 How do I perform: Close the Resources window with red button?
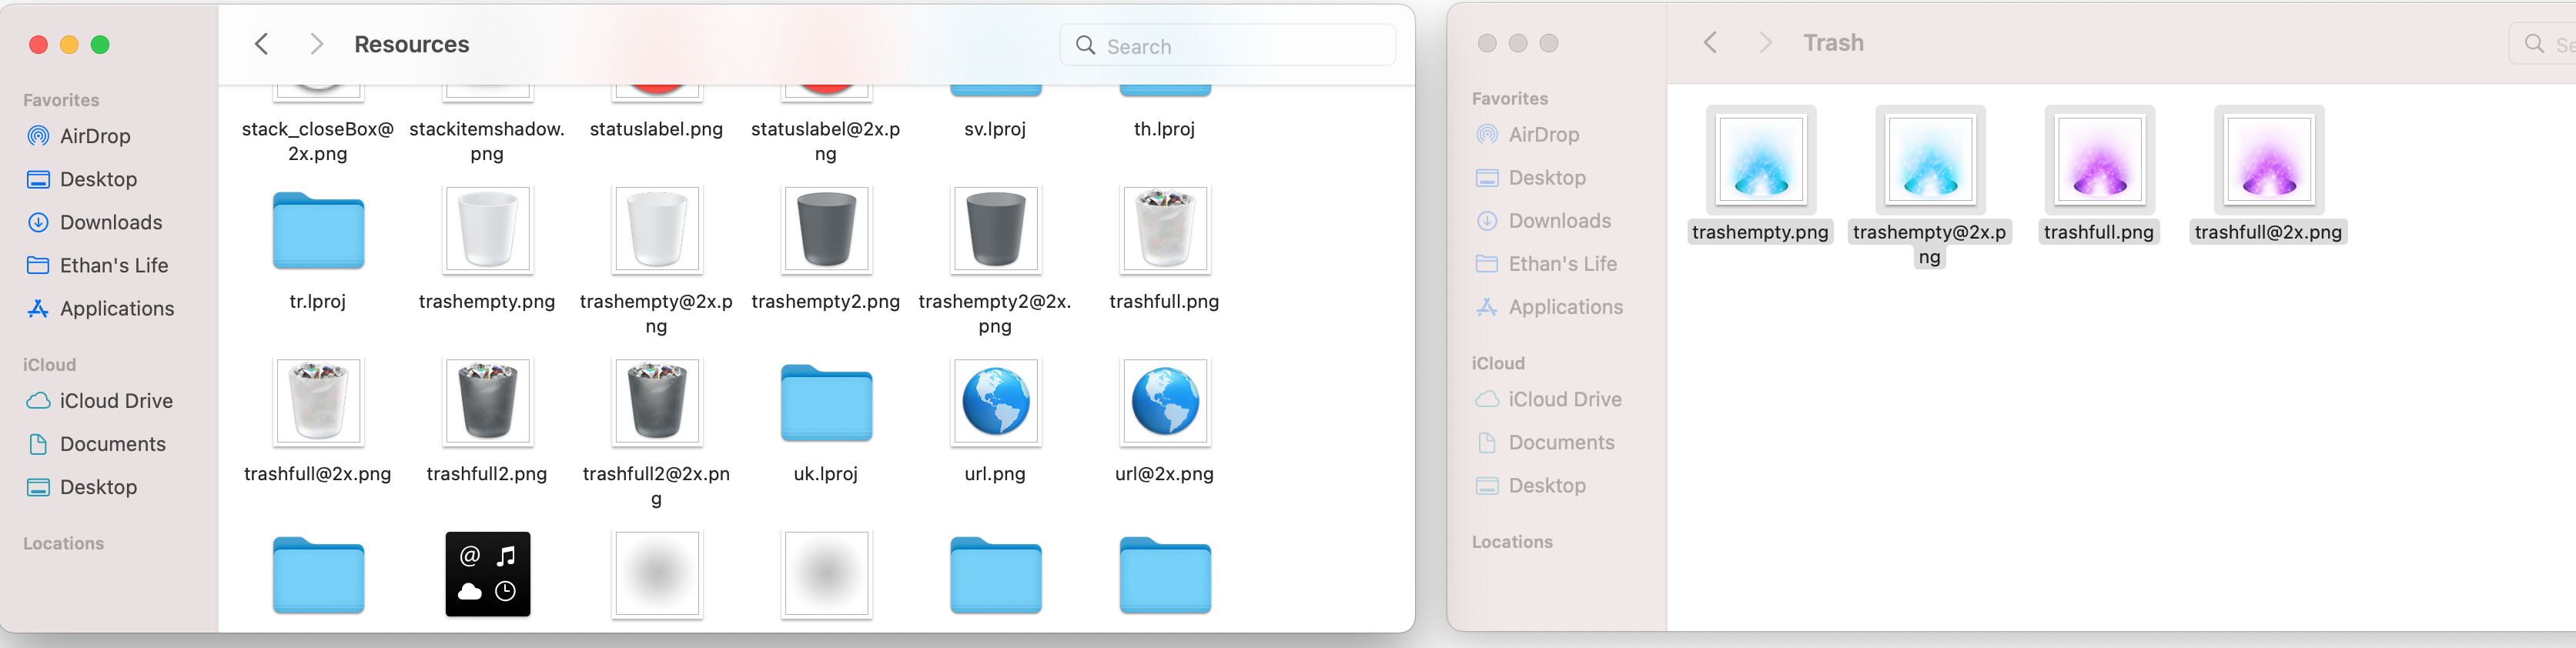tap(39, 44)
